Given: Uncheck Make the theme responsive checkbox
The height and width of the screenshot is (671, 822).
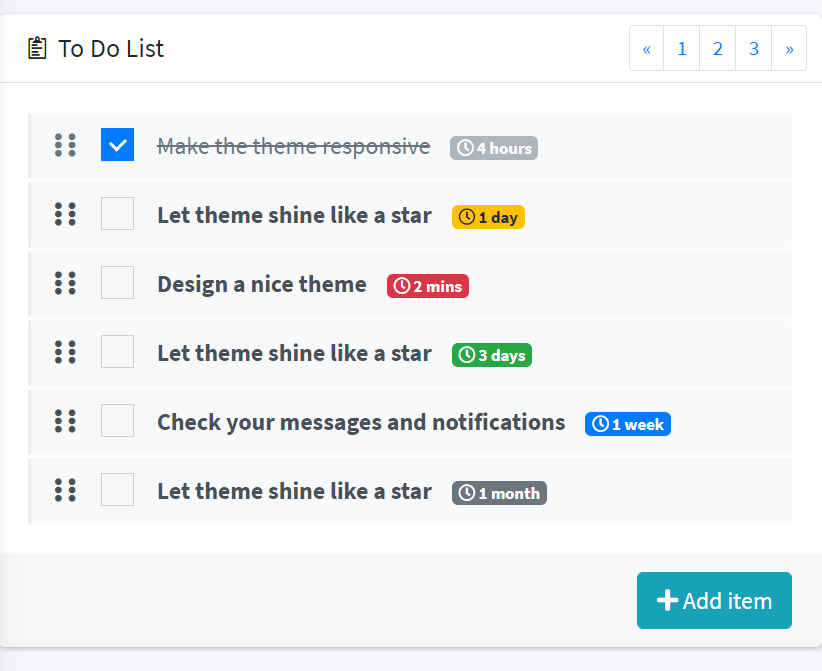Looking at the screenshot, I should coord(117,145).
